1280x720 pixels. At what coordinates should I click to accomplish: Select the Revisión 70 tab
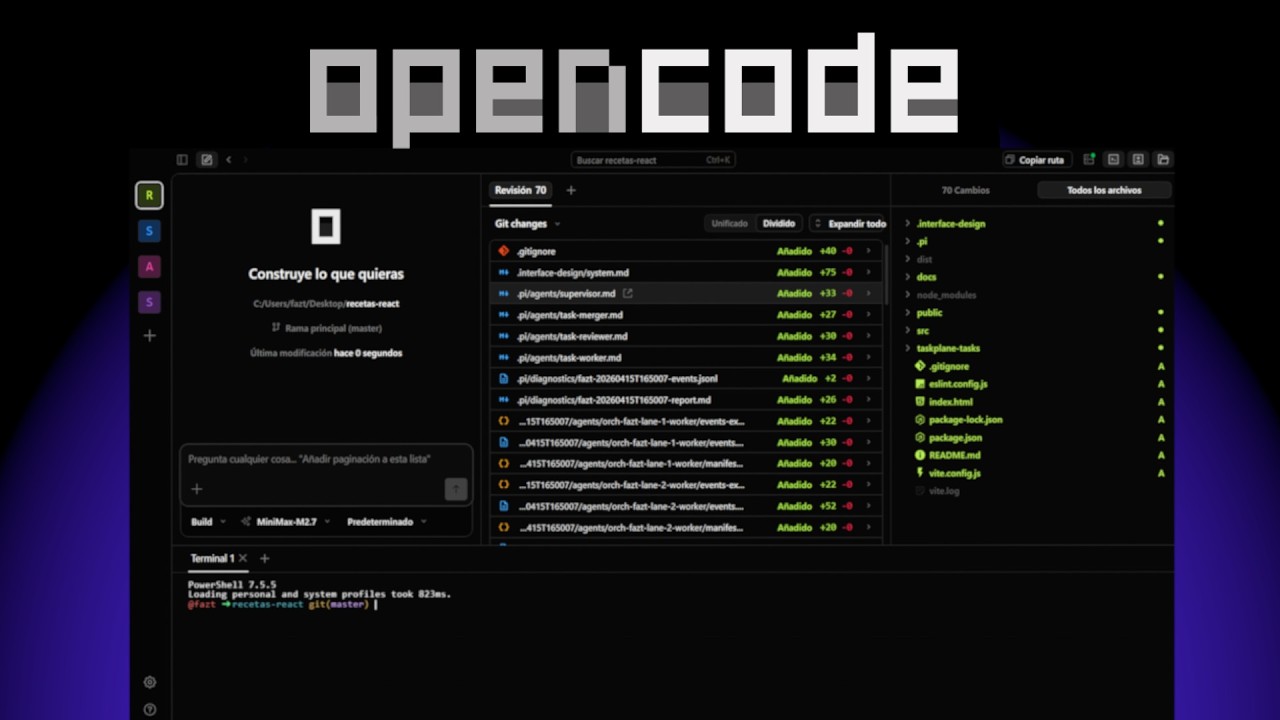click(x=520, y=190)
